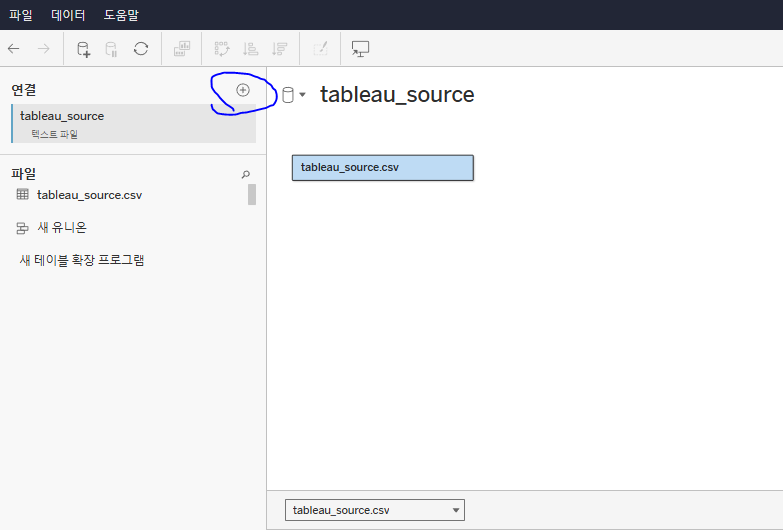Screen dimensions: 783x530
Task: Click the pause auto updates icon
Action: (111, 49)
